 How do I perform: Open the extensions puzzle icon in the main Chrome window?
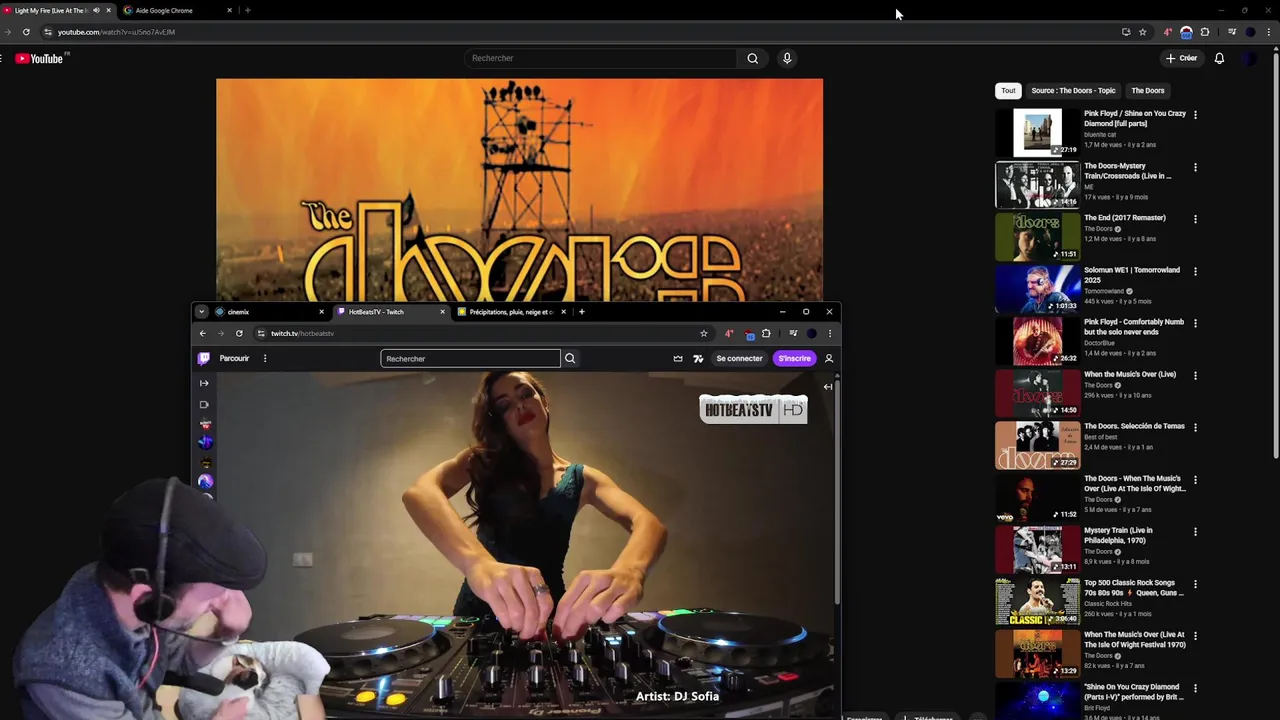tap(1205, 32)
